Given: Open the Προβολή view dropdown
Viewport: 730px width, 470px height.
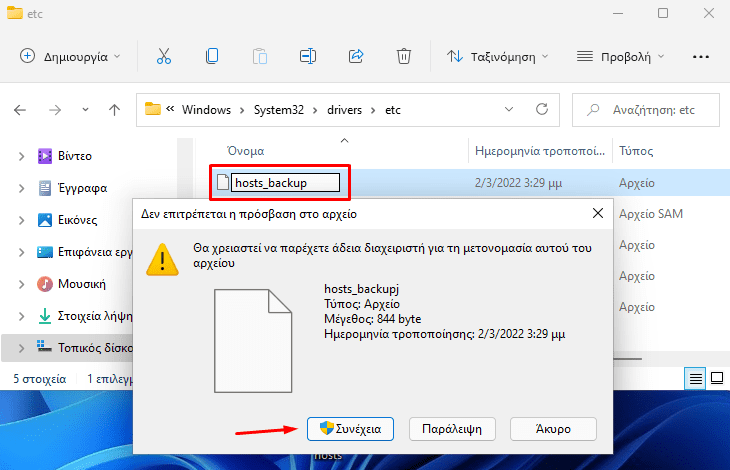Looking at the screenshot, I should point(621,57).
